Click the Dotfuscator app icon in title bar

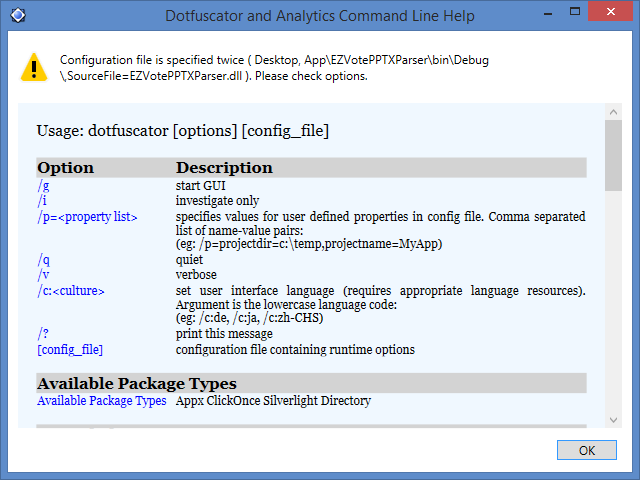tap(18, 16)
